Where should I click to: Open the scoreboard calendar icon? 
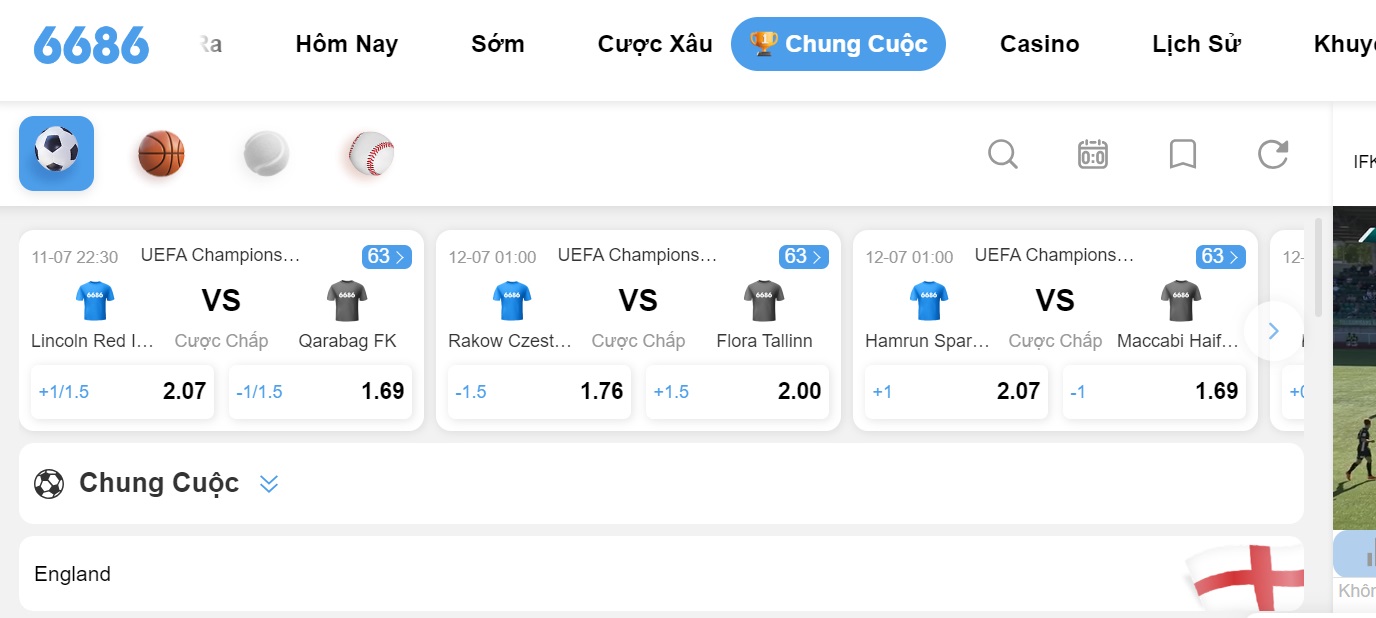tap(1093, 154)
